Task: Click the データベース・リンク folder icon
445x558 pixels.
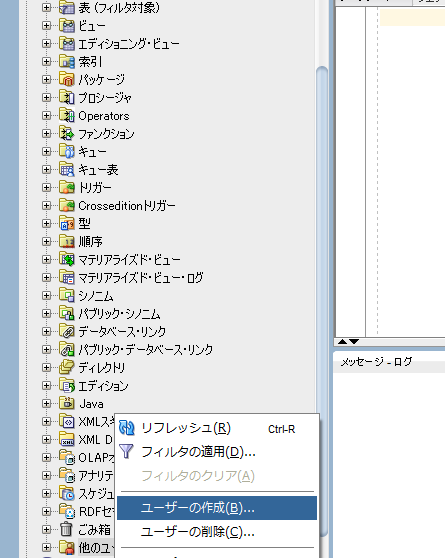Action: [x=67, y=332]
